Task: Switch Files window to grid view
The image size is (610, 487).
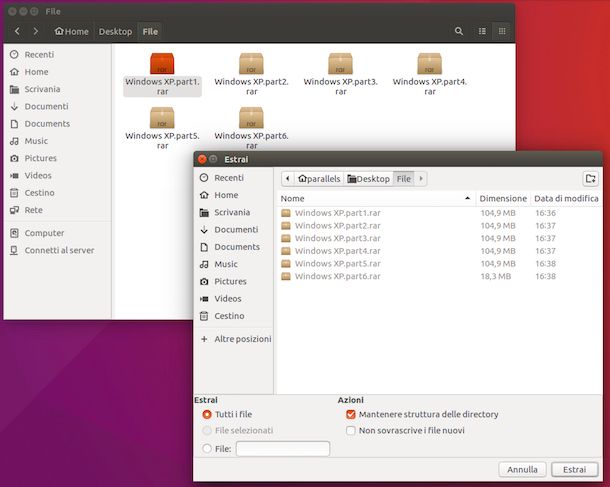Action: (x=502, y=31)
